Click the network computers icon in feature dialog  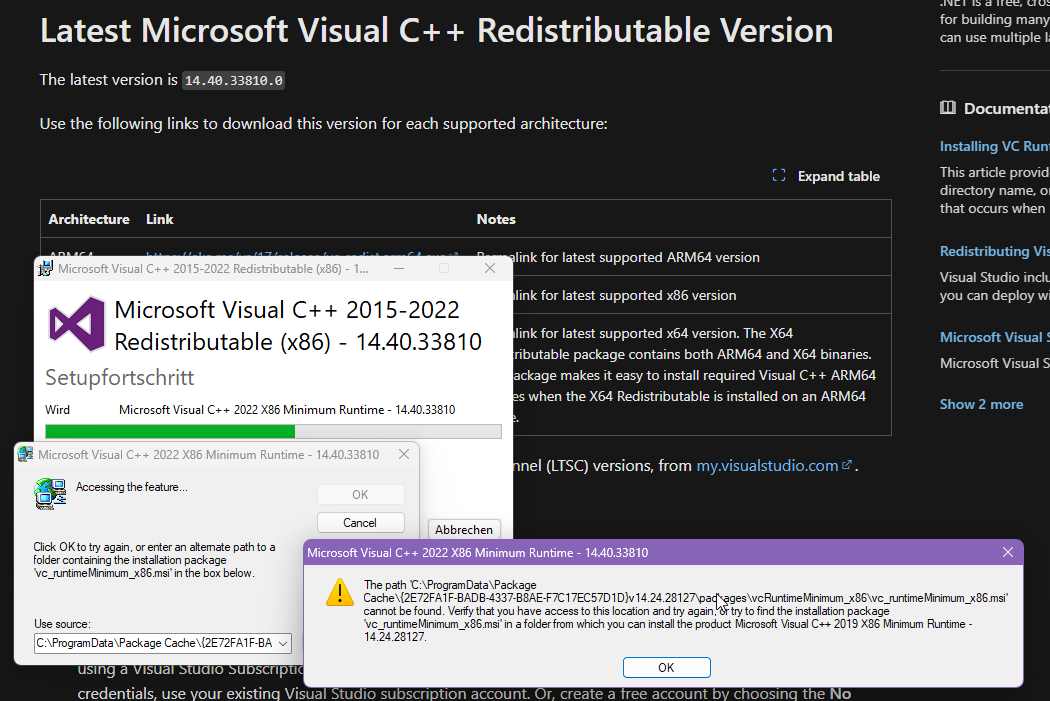pyautogui.click(x=50, y=494)
